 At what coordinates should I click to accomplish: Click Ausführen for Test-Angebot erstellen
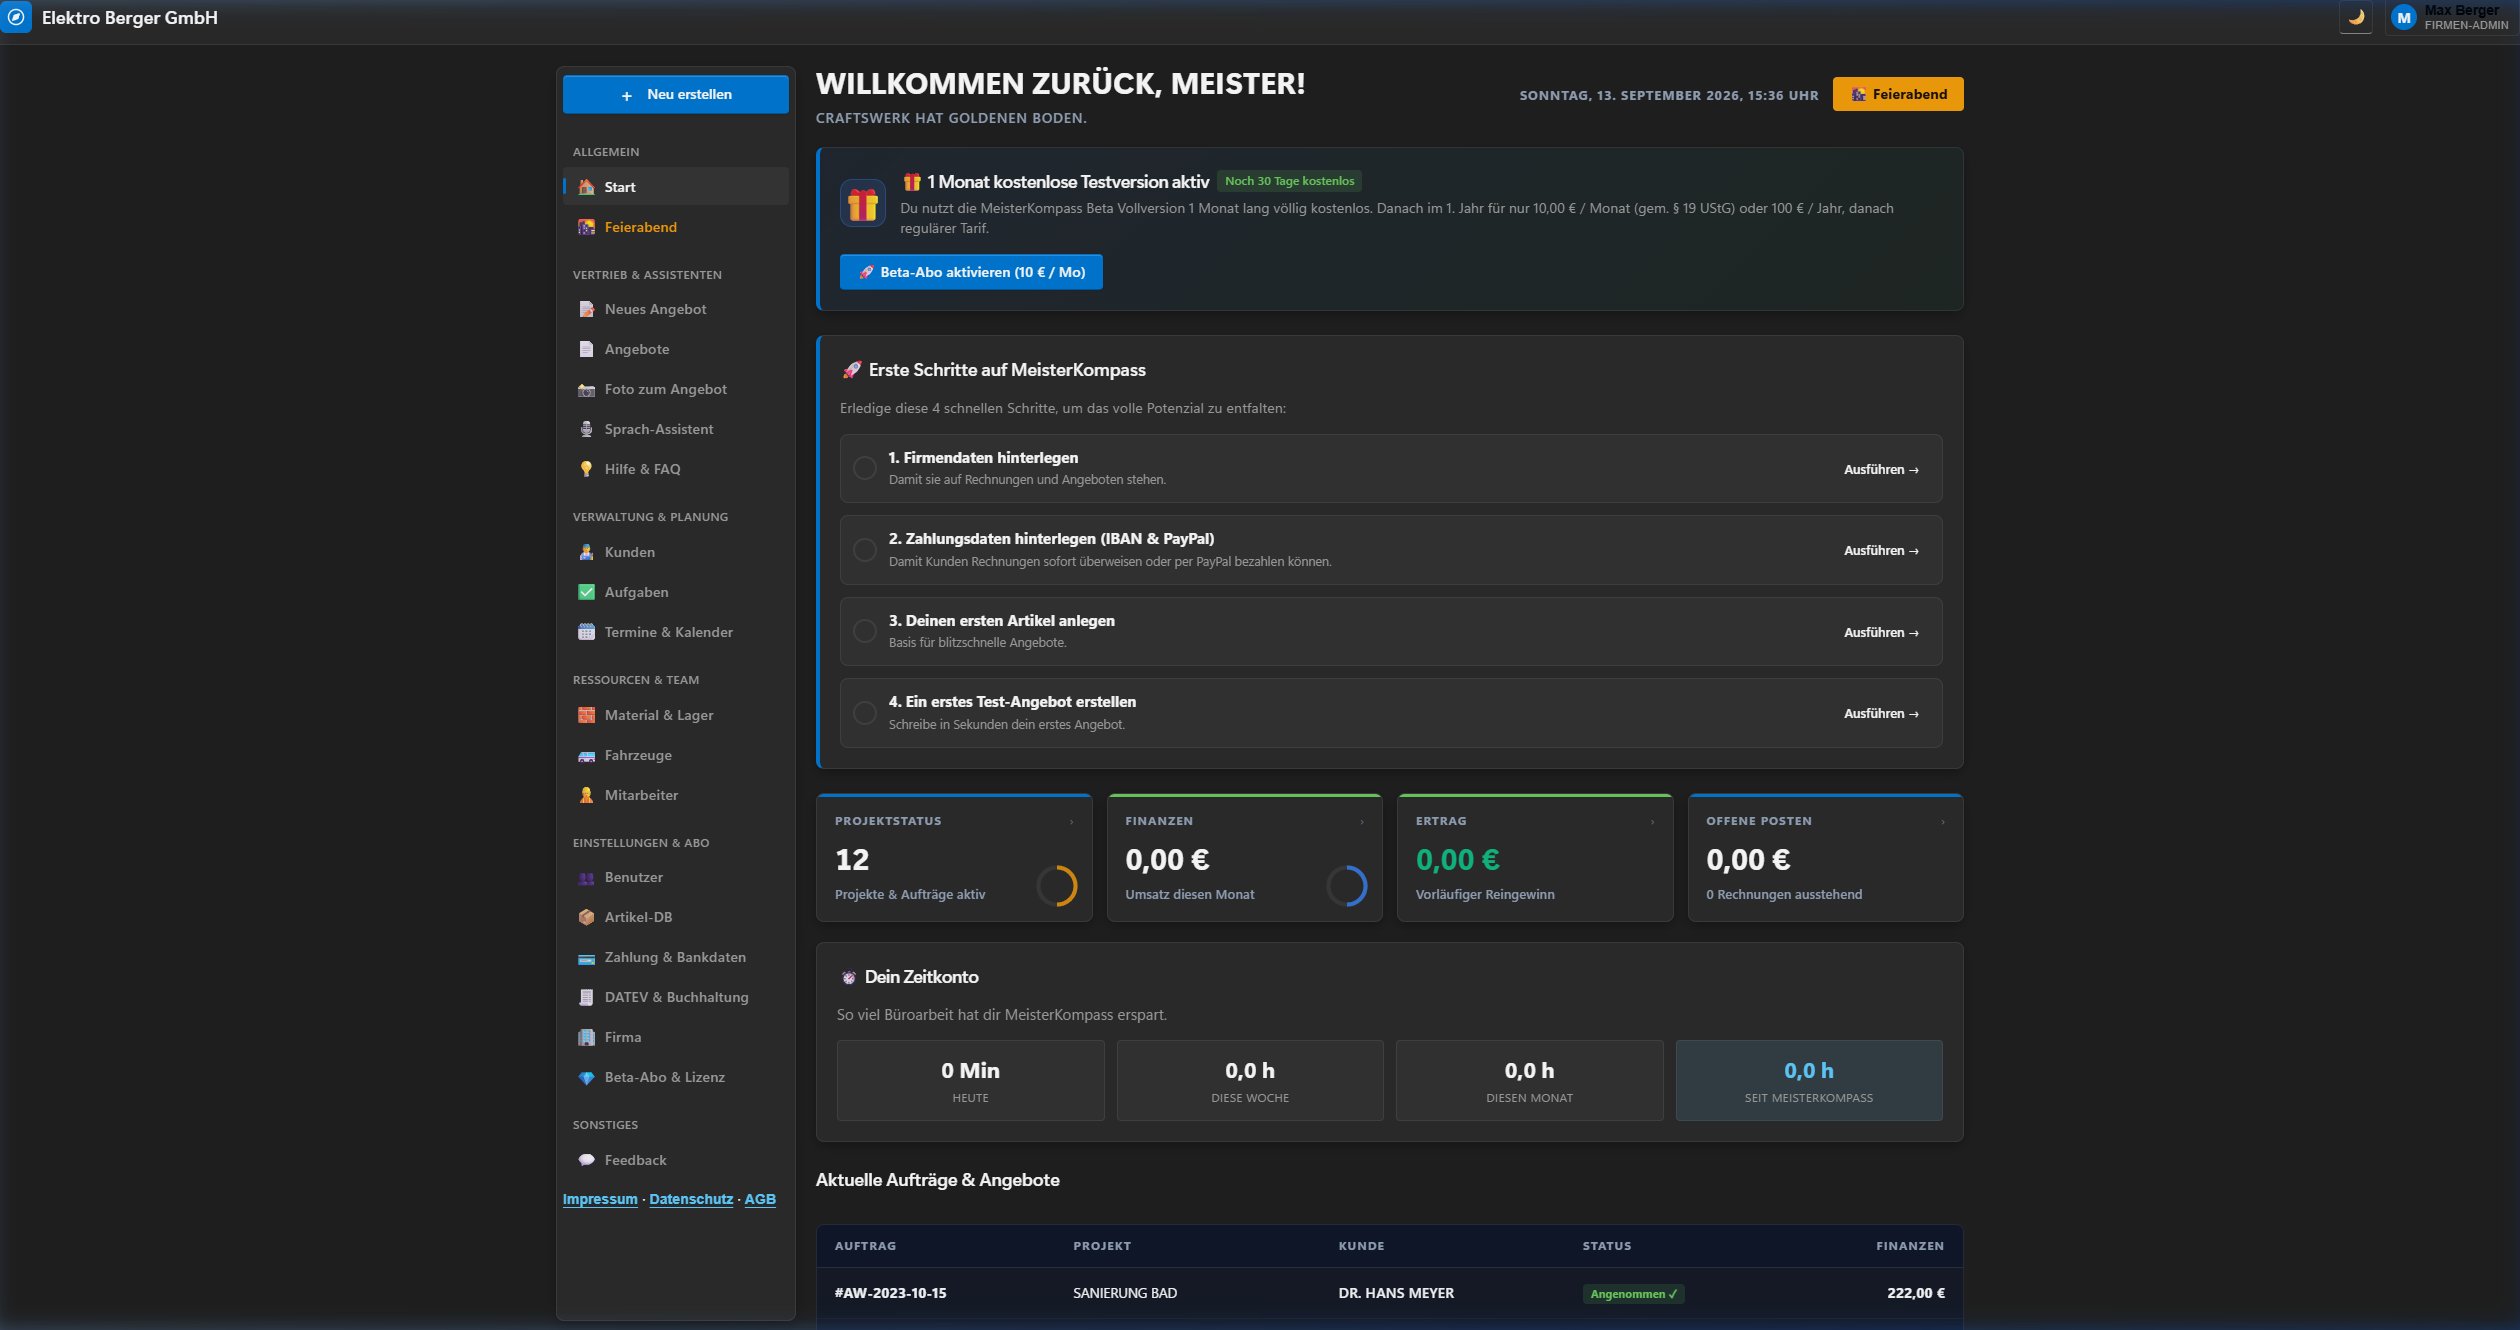1881,713
